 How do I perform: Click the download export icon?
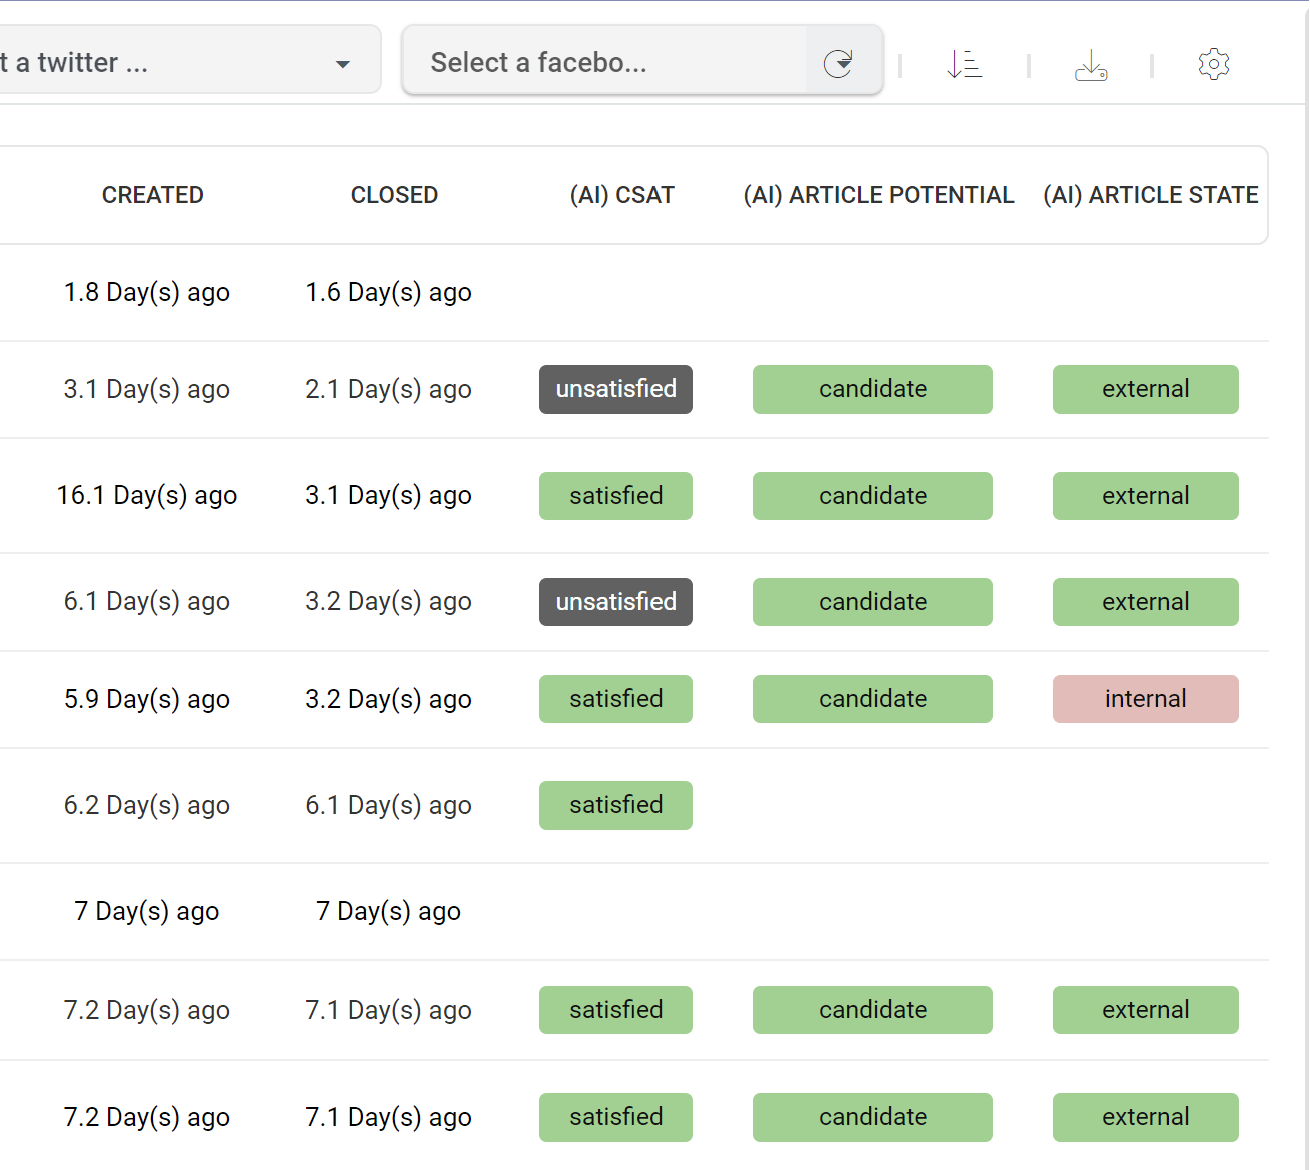tap(1090, 65)
